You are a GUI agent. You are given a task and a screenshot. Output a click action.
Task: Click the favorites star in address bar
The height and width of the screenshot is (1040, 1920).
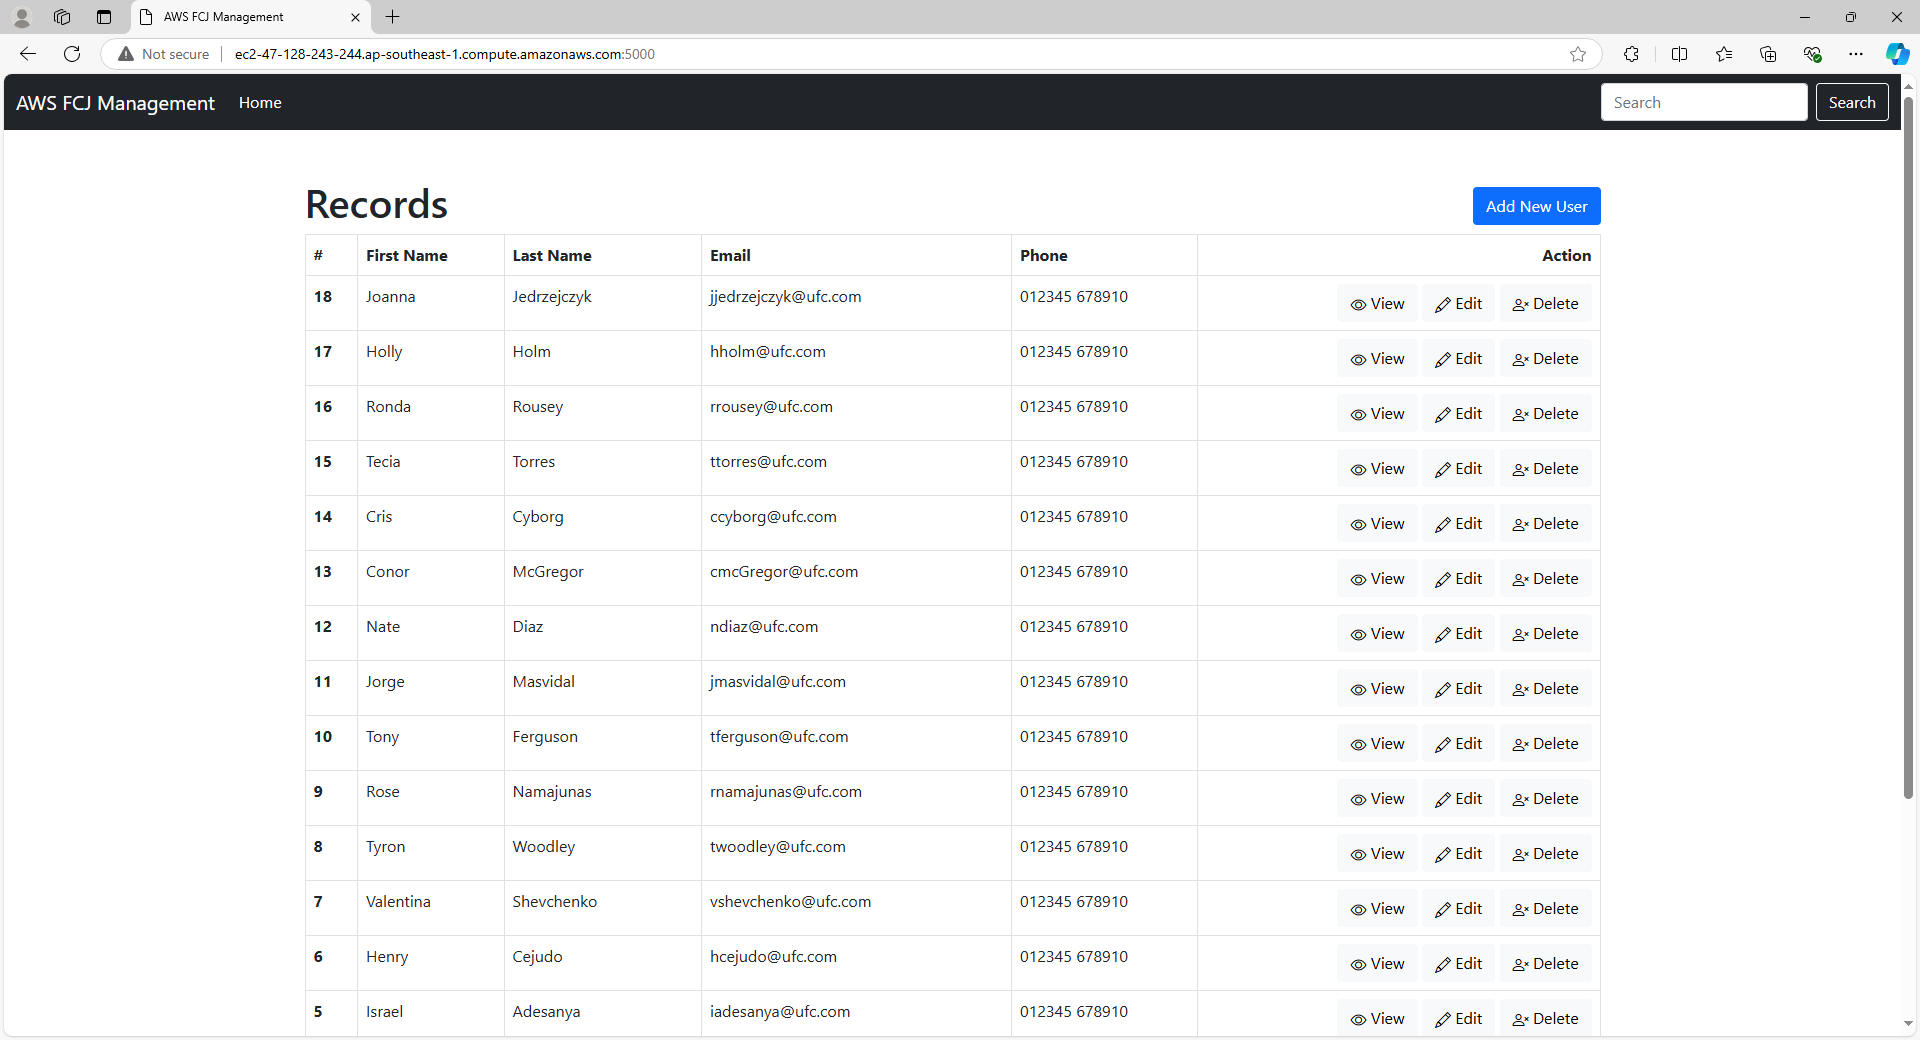(1578, 54)
